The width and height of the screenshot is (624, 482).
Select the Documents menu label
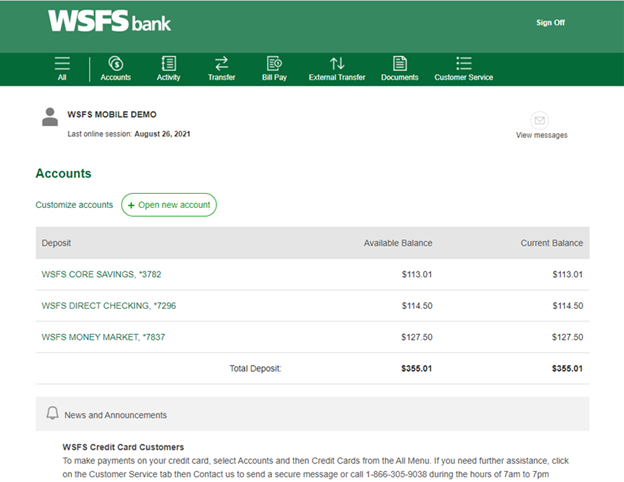click(x=400, y=77)
